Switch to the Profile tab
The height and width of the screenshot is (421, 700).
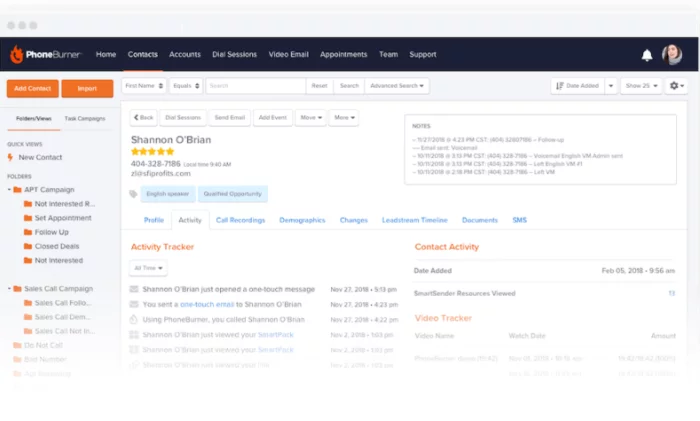(154, 220)
